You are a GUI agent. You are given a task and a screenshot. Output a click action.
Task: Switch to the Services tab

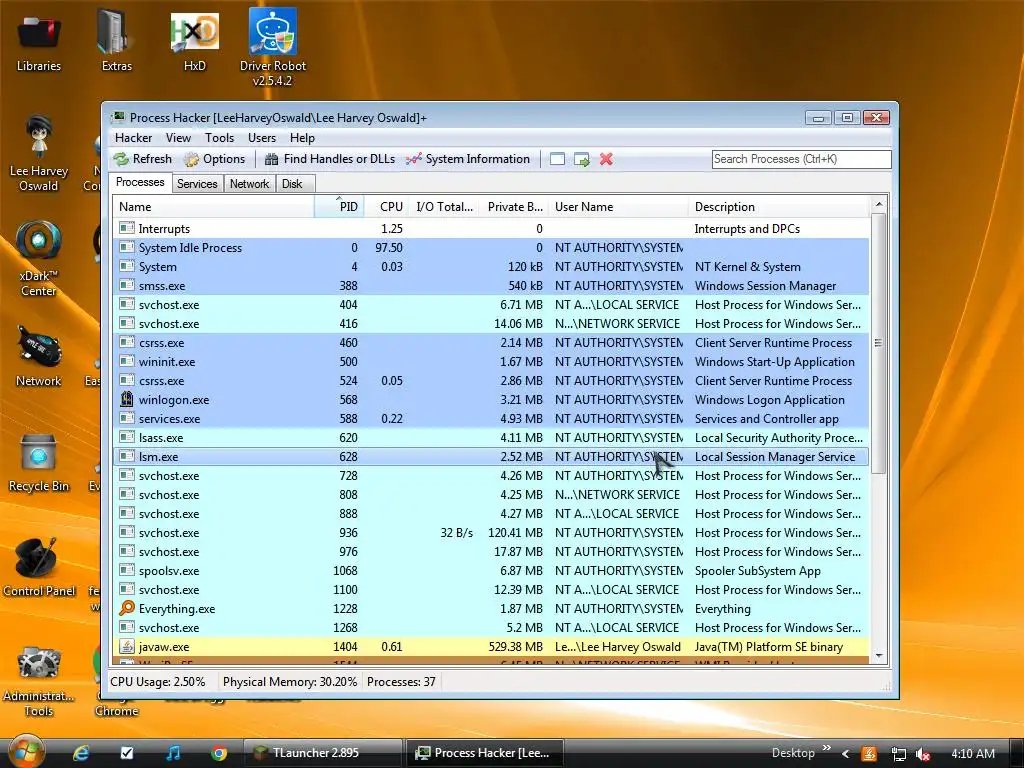tap(197, 184)
